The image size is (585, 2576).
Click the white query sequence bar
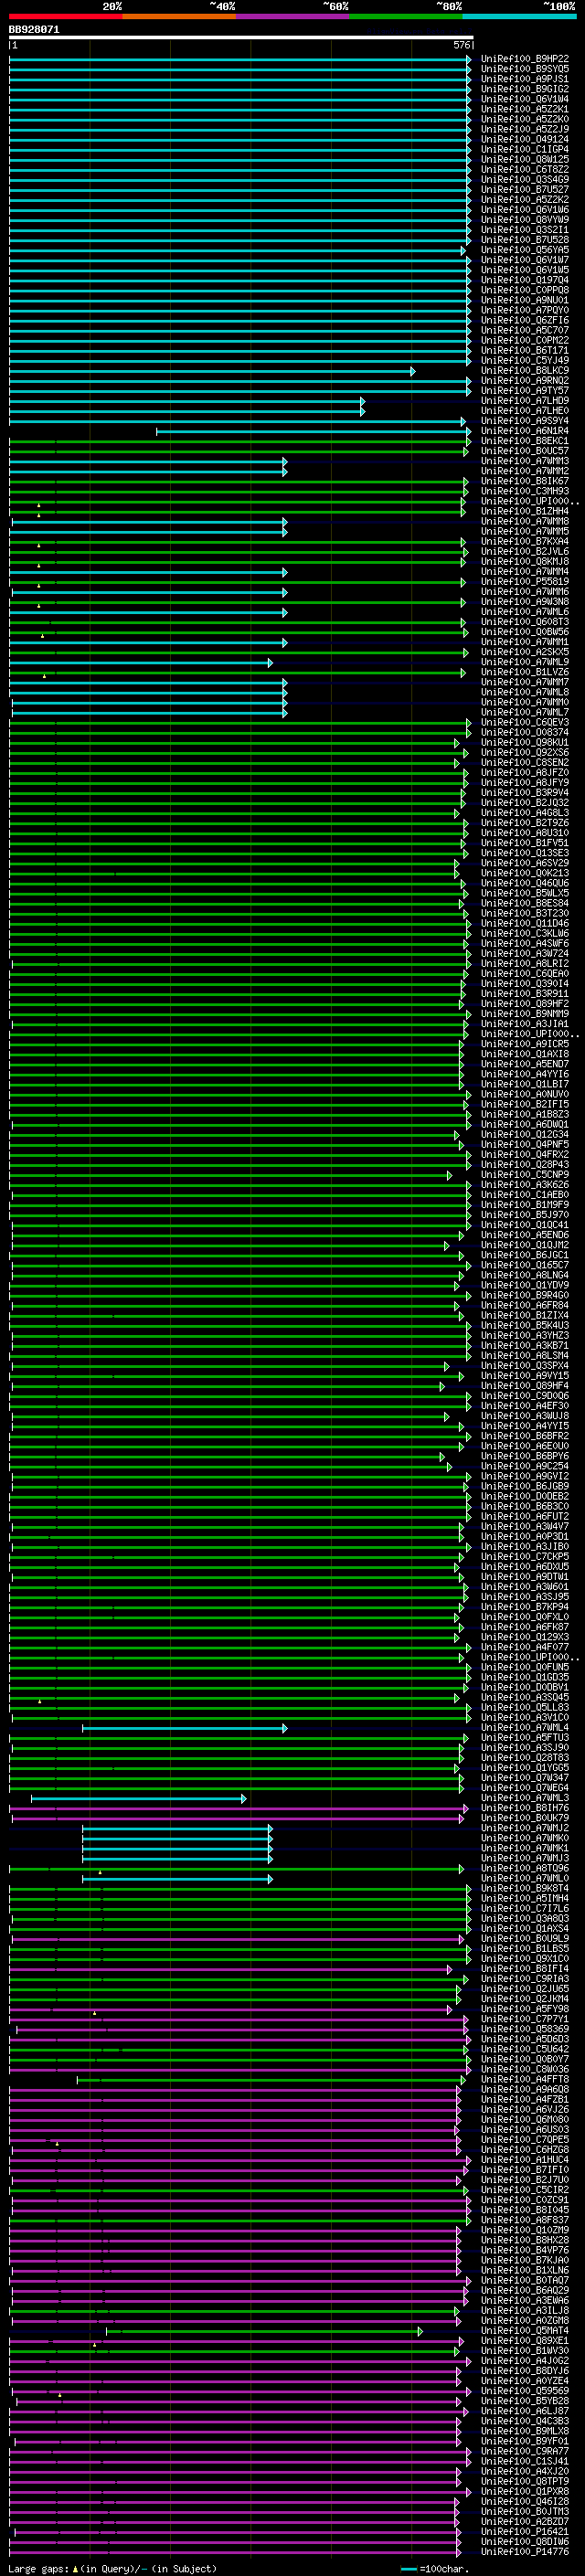241,37
